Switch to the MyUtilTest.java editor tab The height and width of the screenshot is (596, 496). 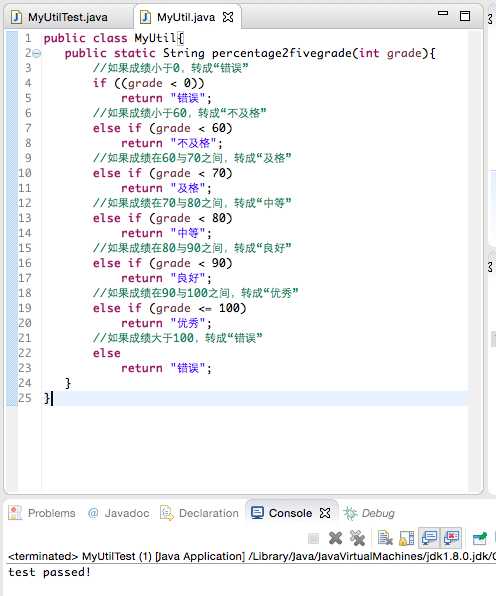click(60, 17)
